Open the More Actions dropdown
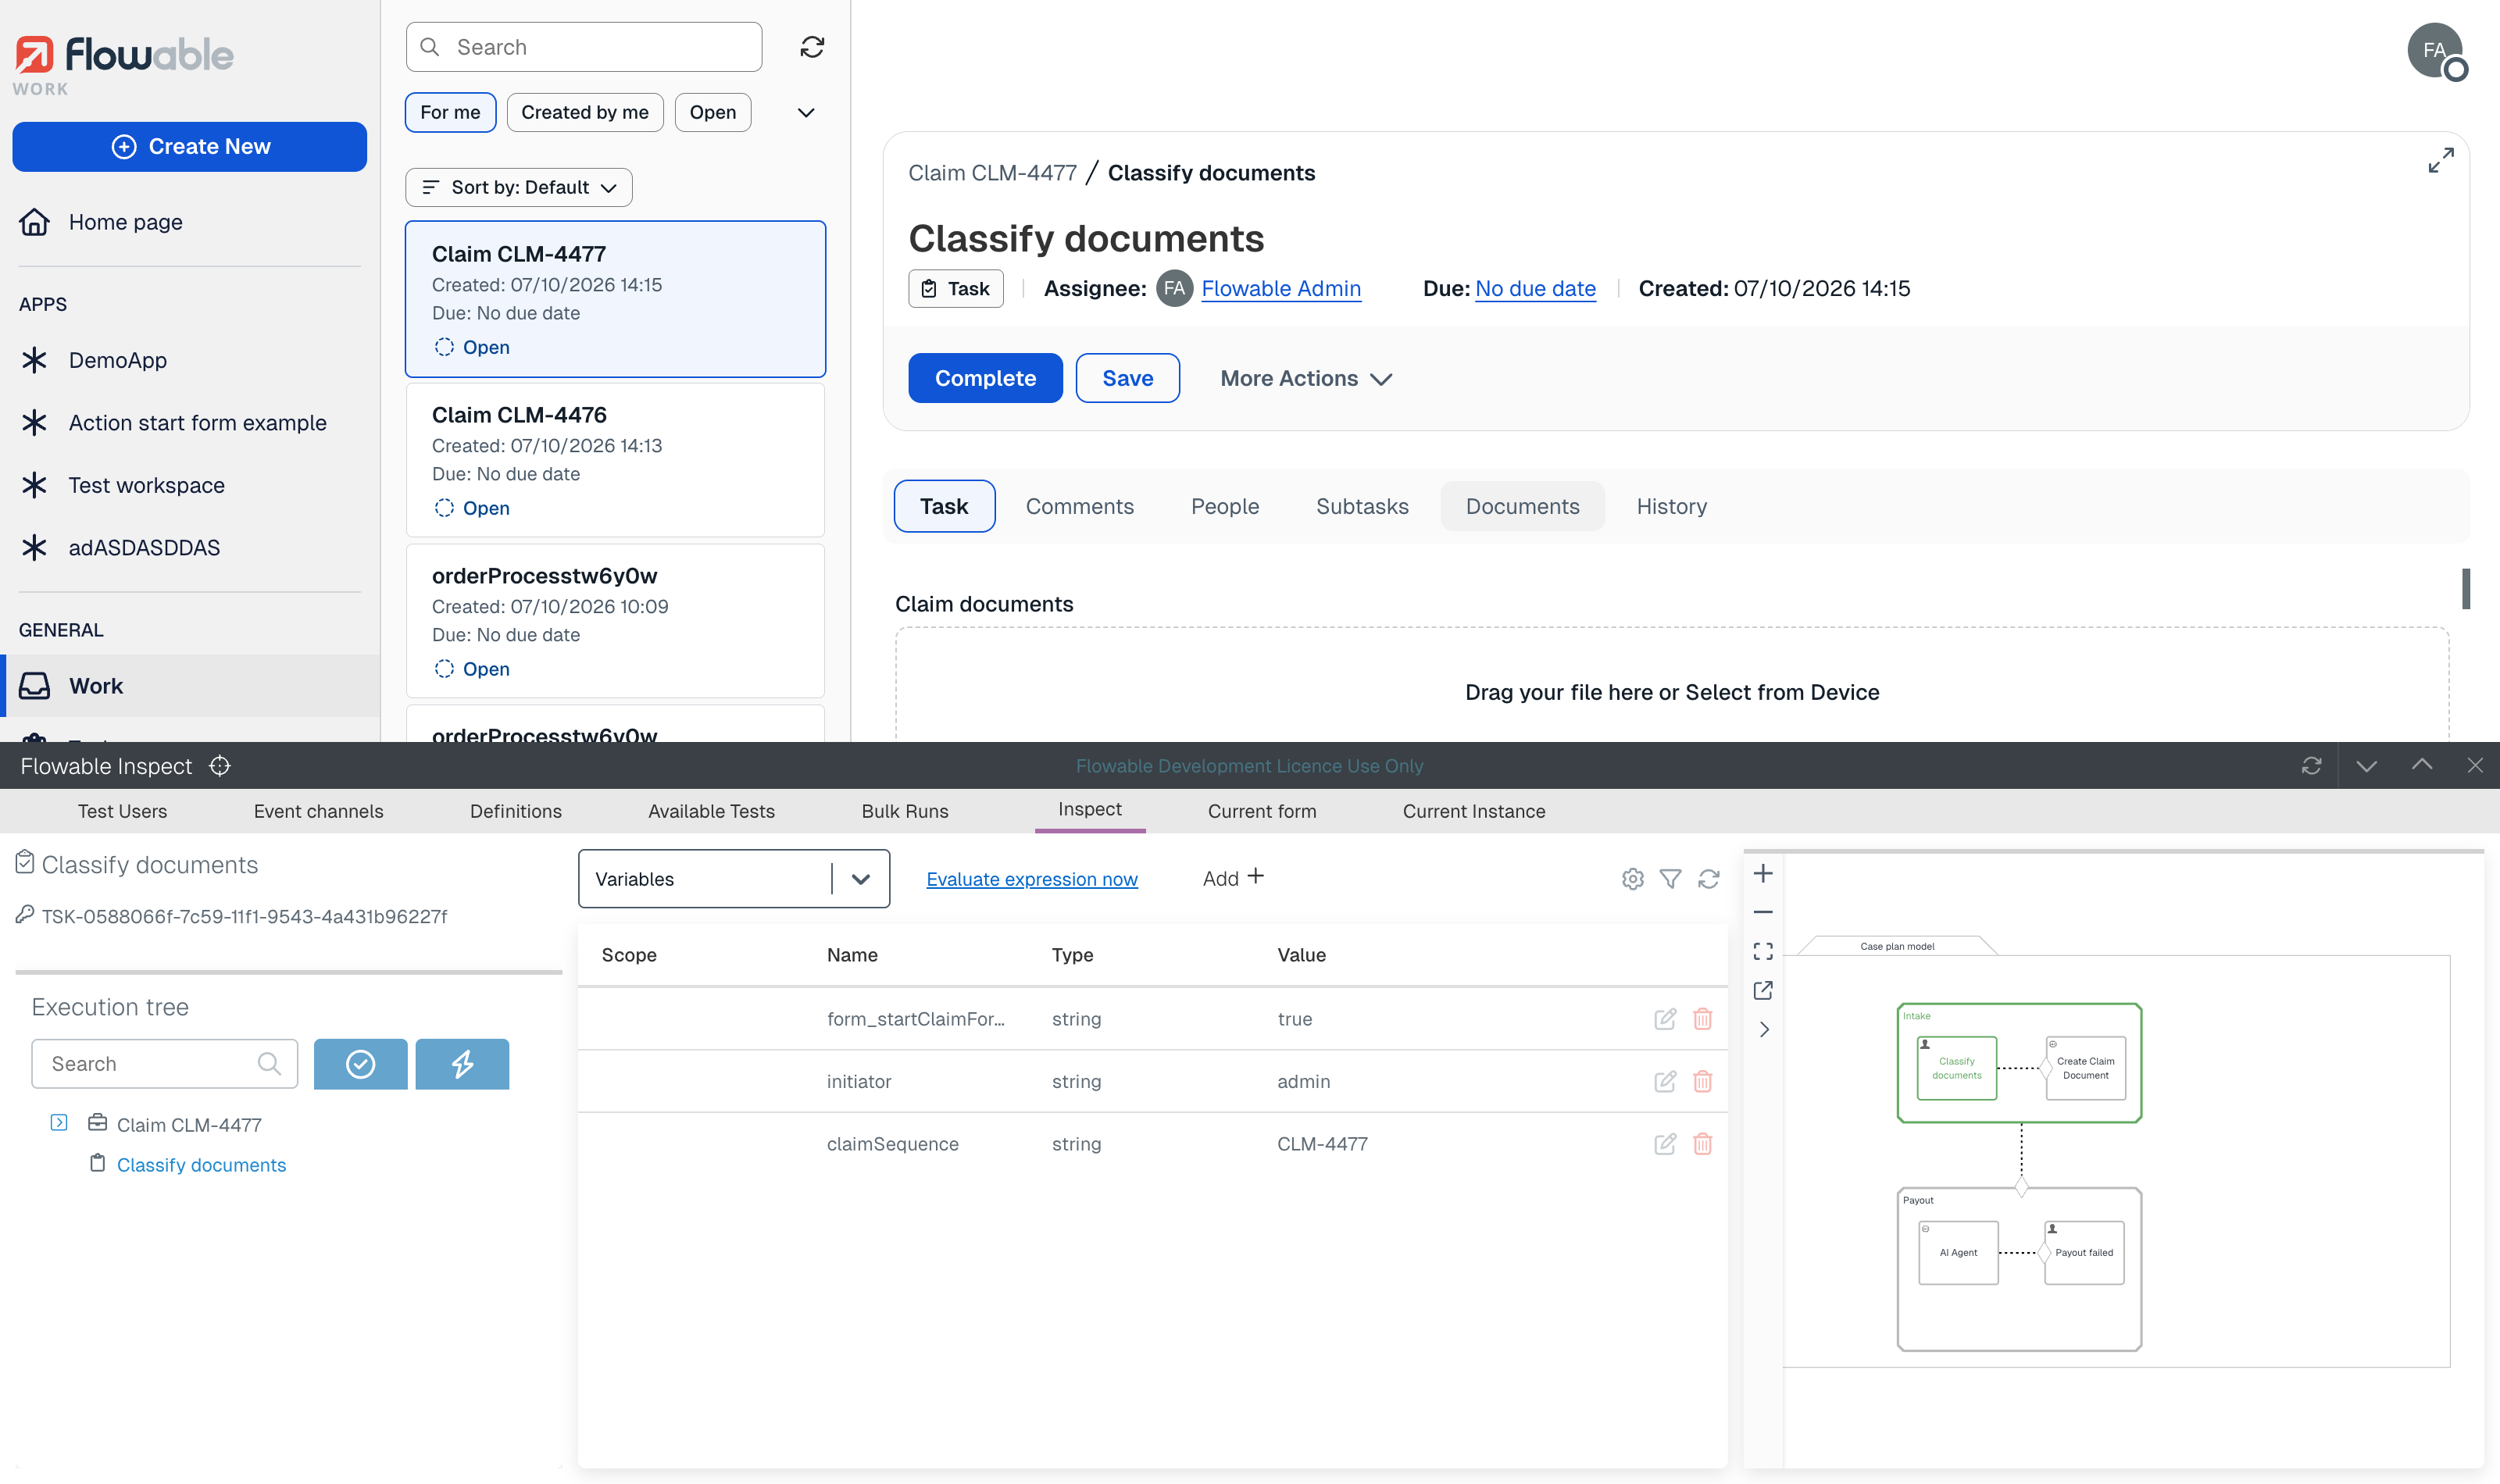The width and height of the screenshot is (2500, 1484). pos(1306,378)
